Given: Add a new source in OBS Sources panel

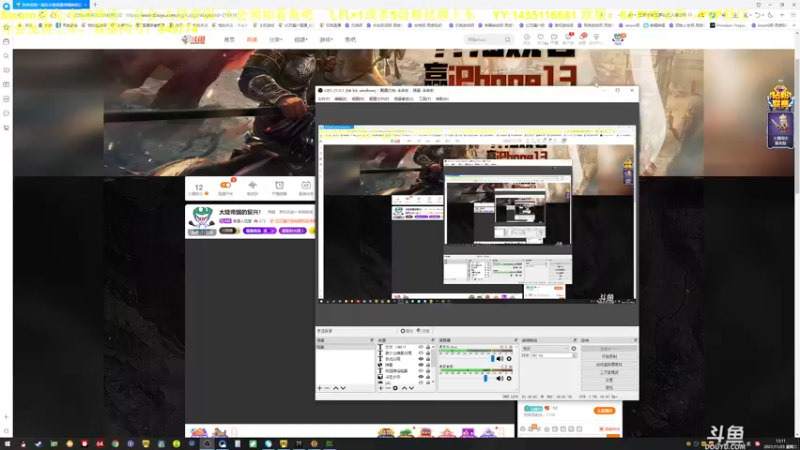Looking at the screenshot, I should pyautogui.click(x=381, y=388).
